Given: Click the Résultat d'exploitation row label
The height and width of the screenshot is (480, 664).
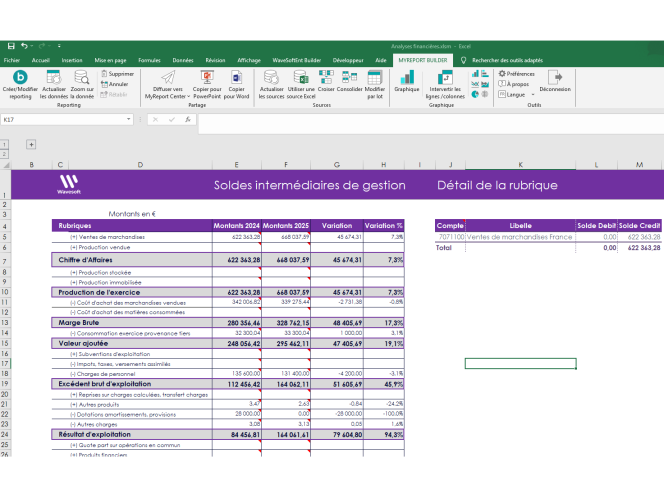Looking at the screenshot, I should 94,434.
